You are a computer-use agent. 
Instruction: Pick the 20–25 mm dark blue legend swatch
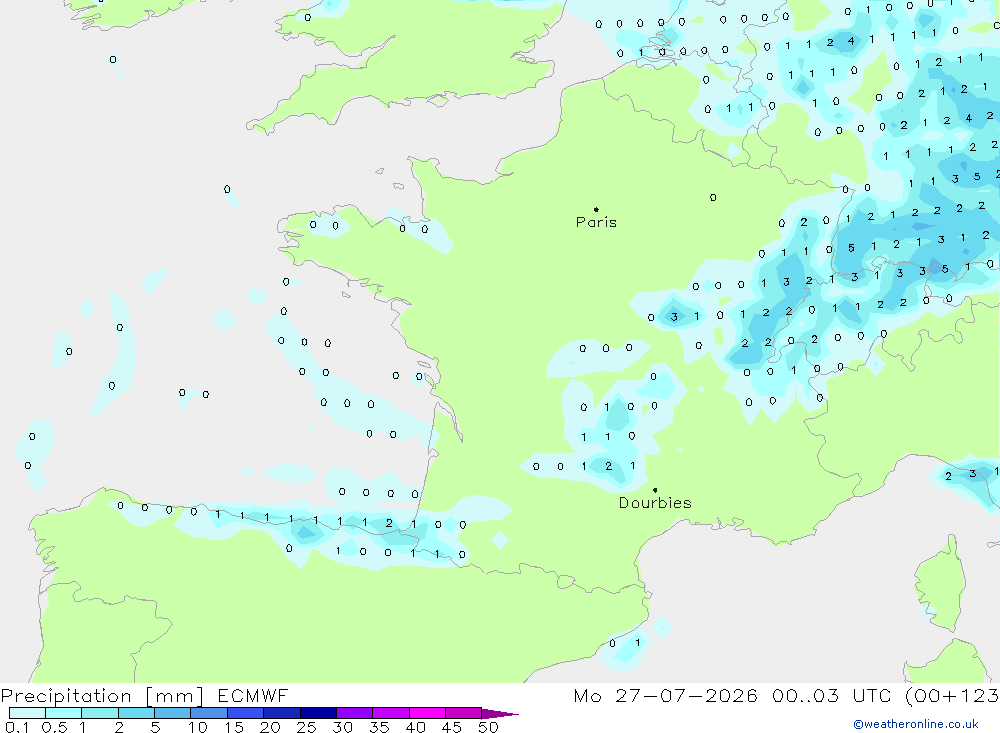coord(281,713)
